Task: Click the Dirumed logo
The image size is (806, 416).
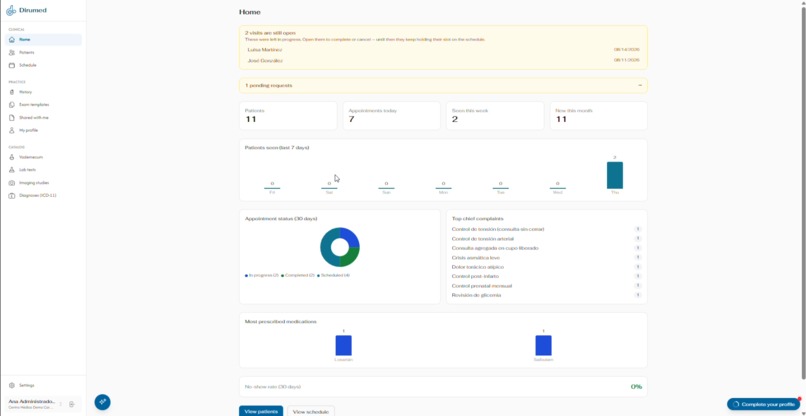Action: coord(26,10)
